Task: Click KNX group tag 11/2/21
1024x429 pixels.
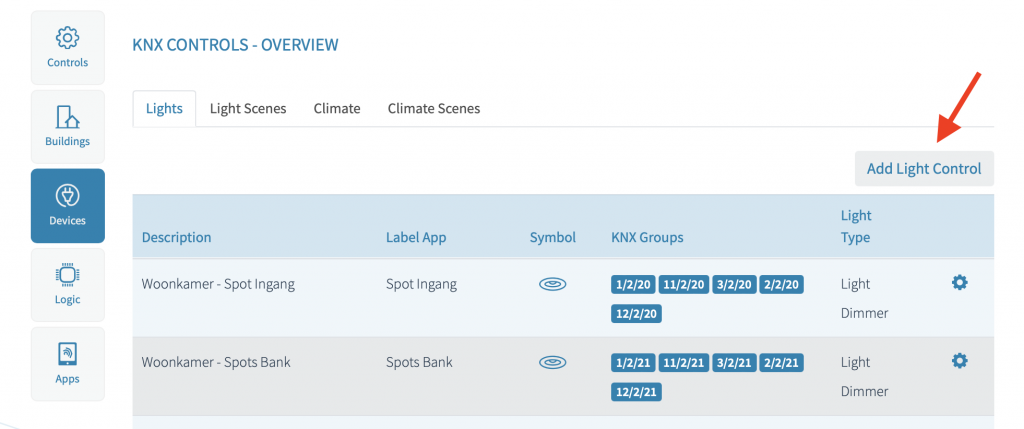Action: pos(683,362)
